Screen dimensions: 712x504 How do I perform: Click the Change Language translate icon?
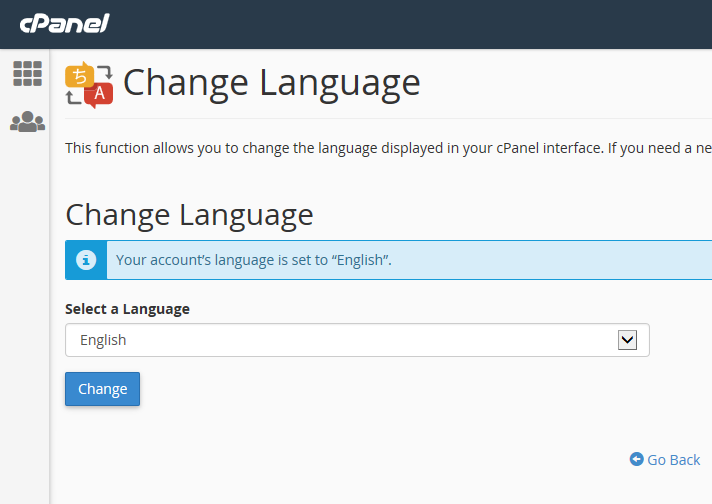[x=89, y=85]
